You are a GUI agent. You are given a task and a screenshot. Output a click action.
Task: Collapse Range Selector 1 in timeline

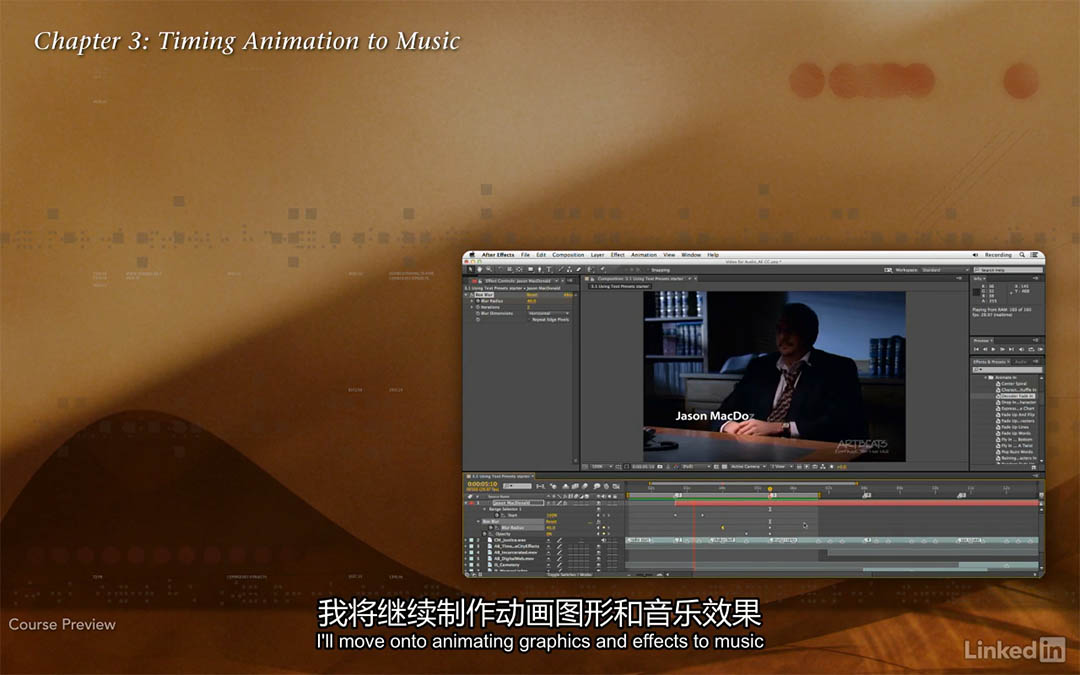[485, 509]
